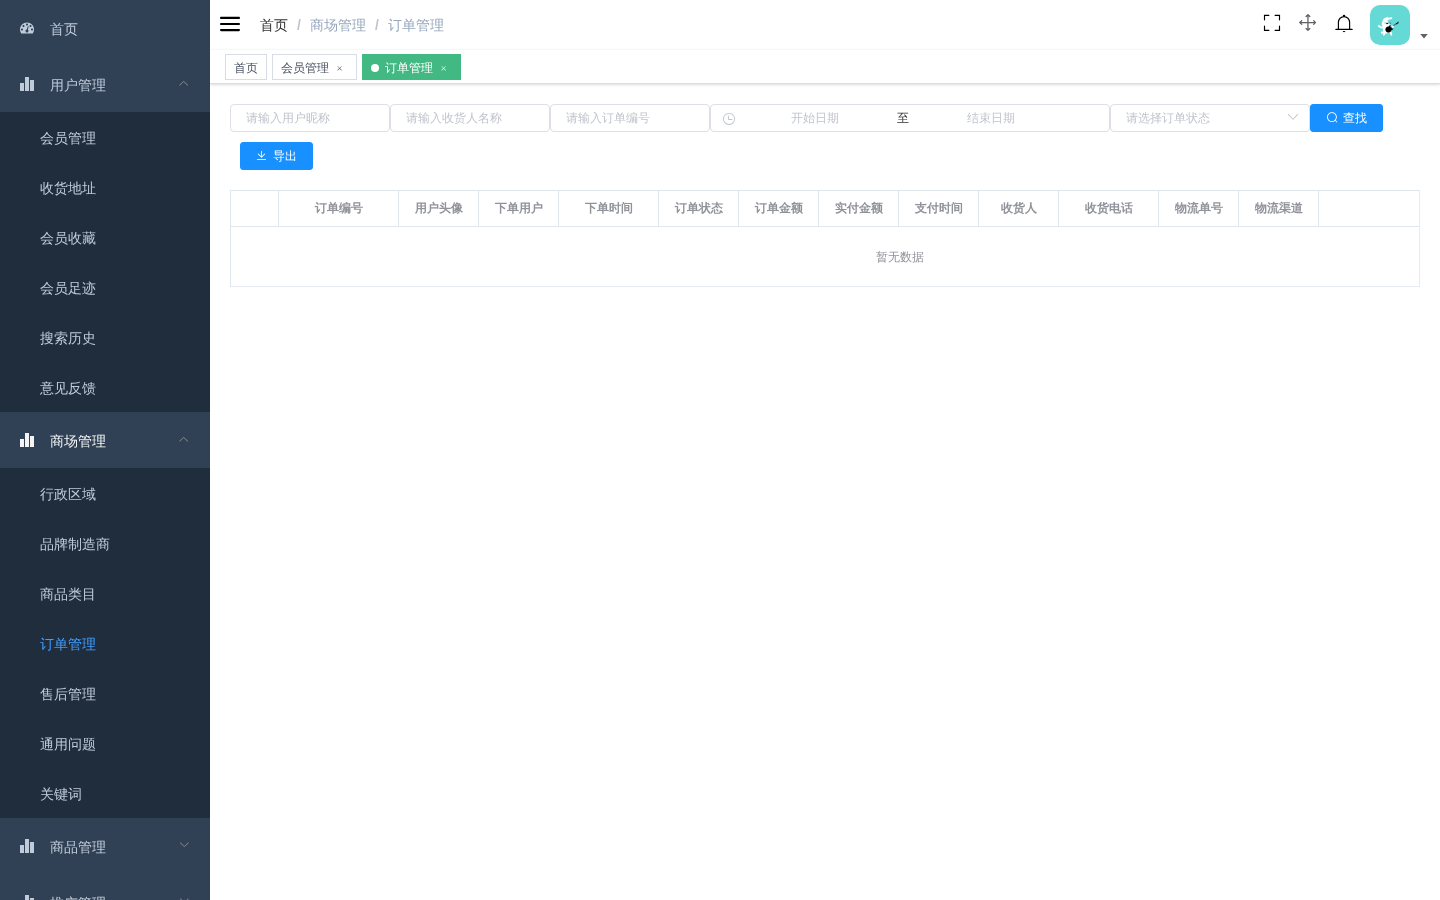This screenshot has width=1440, height=900.
Task: Open the 请选择订单状态 dropdown
Action: 1210,118
